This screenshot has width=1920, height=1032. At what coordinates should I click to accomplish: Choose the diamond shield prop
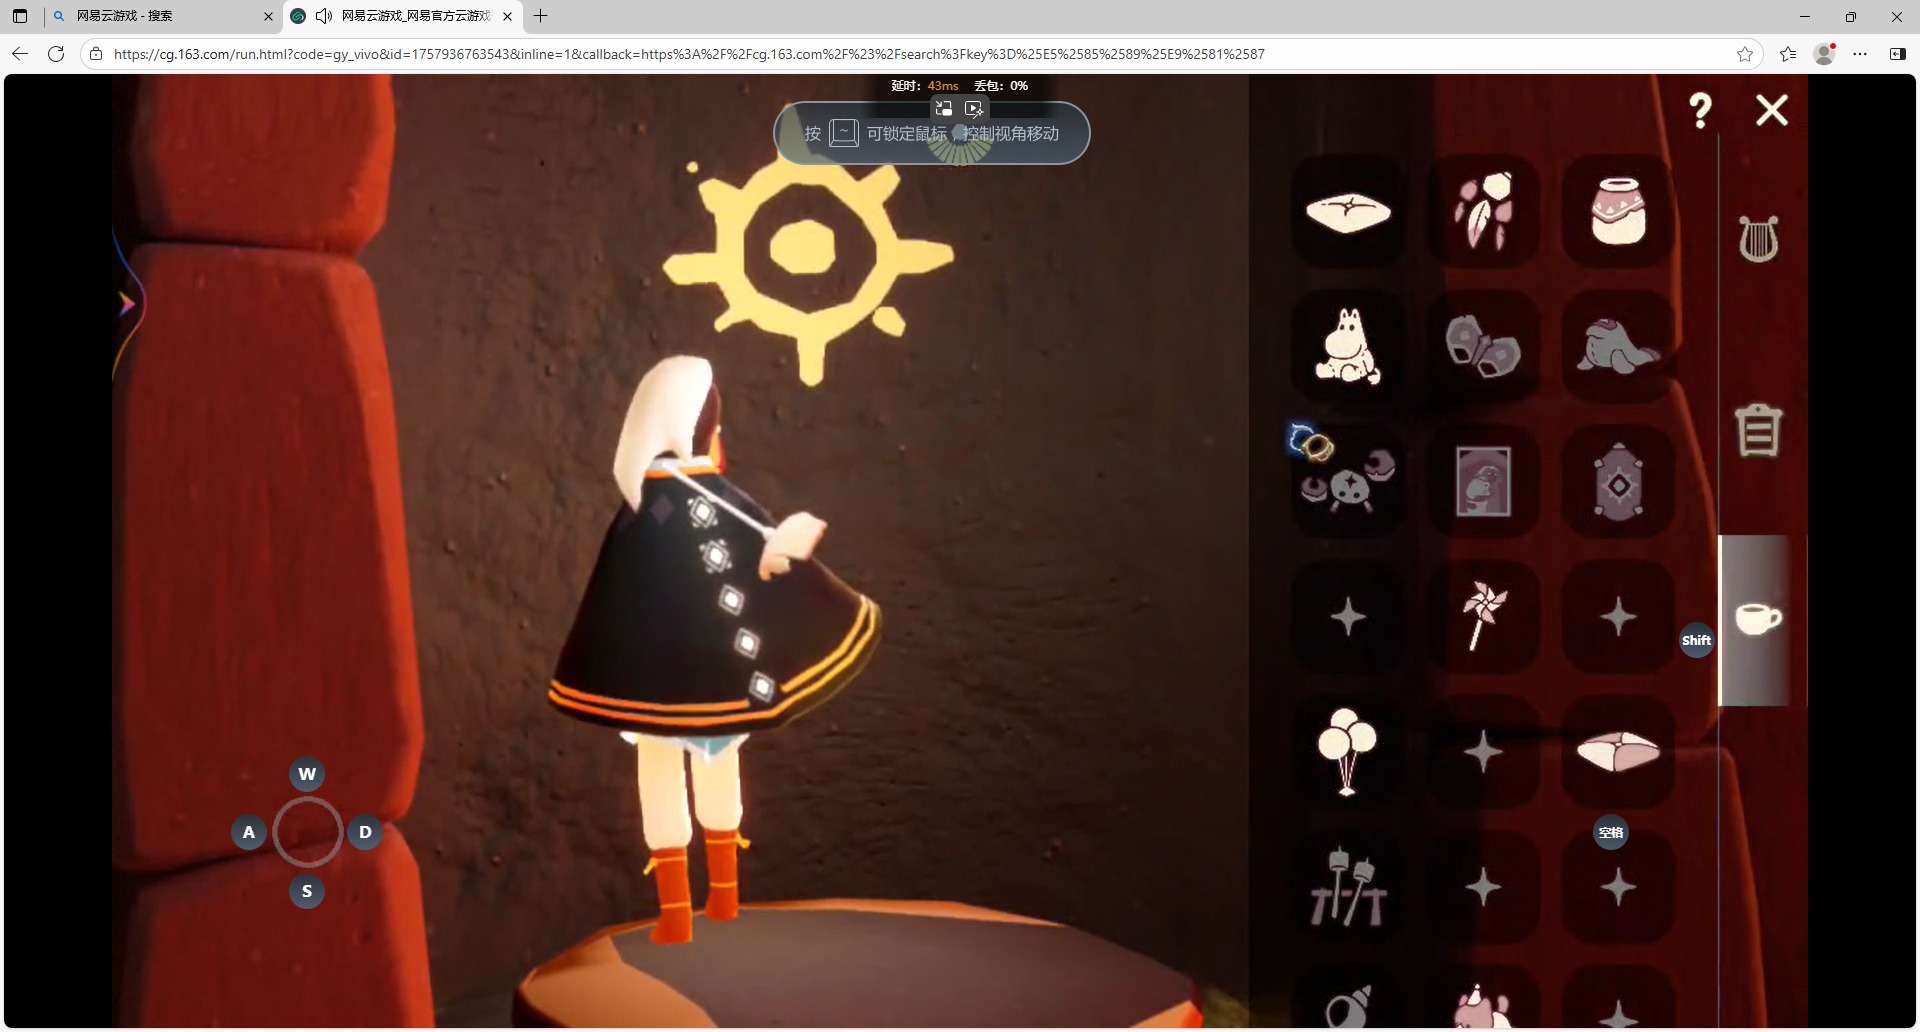click(x=1618, y=482)
